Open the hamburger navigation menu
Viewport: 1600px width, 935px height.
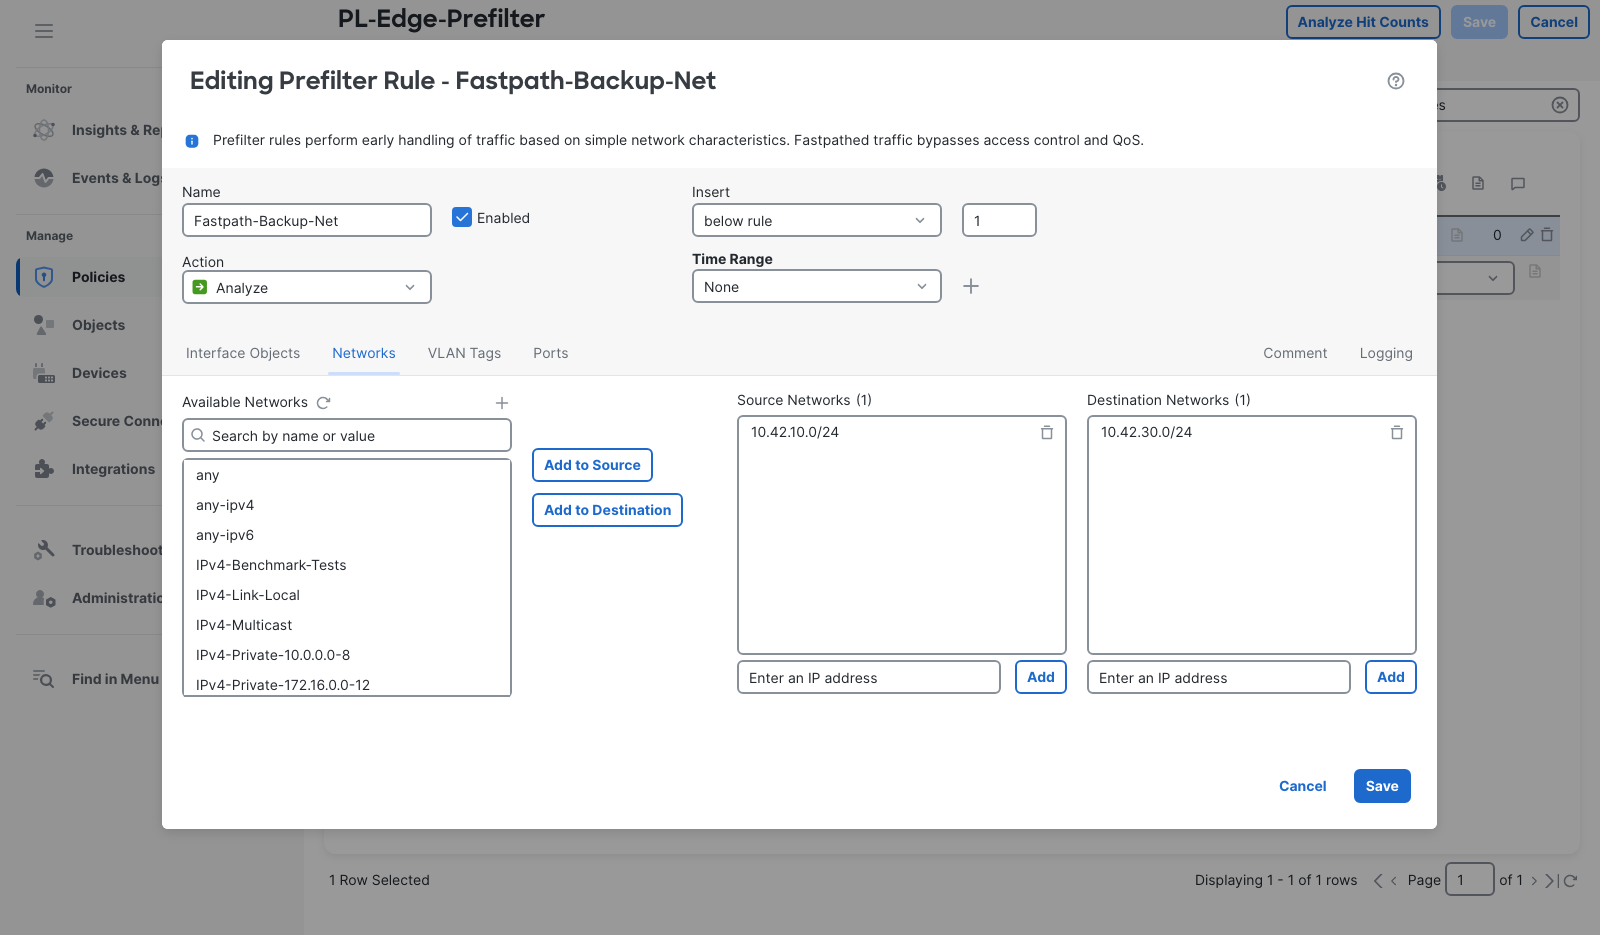[x=44, y=31]
